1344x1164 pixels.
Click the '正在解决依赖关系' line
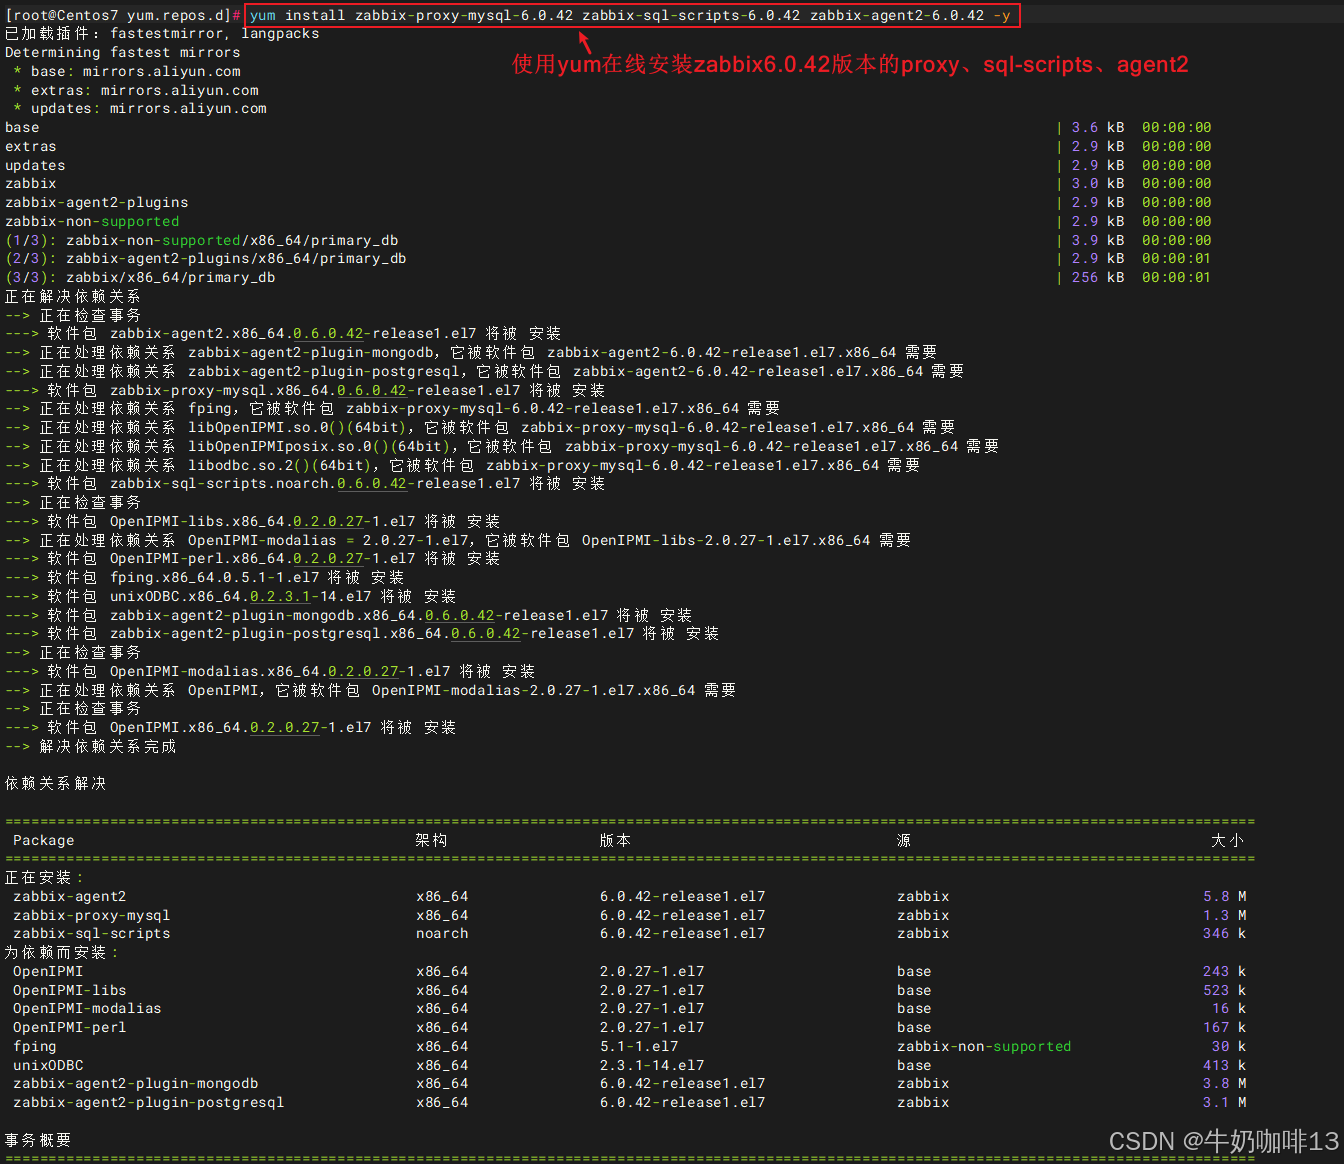72,297
